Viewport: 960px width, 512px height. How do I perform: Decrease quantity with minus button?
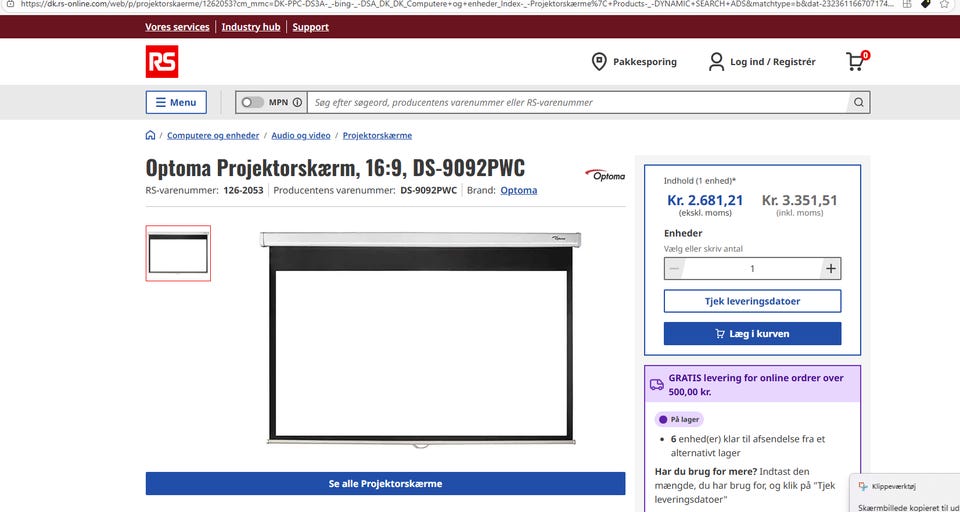pyautogui.click(x=674, y=268)
